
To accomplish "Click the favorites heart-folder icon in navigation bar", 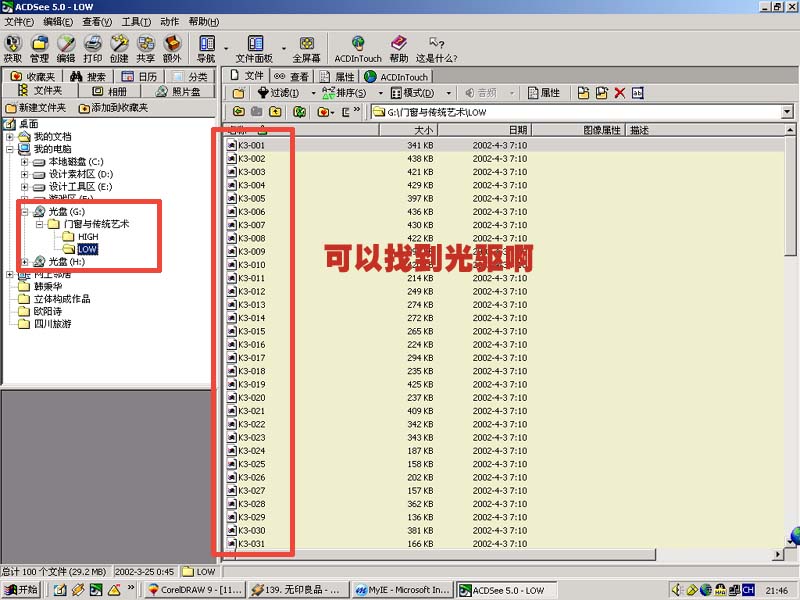I will click(322, 112).
